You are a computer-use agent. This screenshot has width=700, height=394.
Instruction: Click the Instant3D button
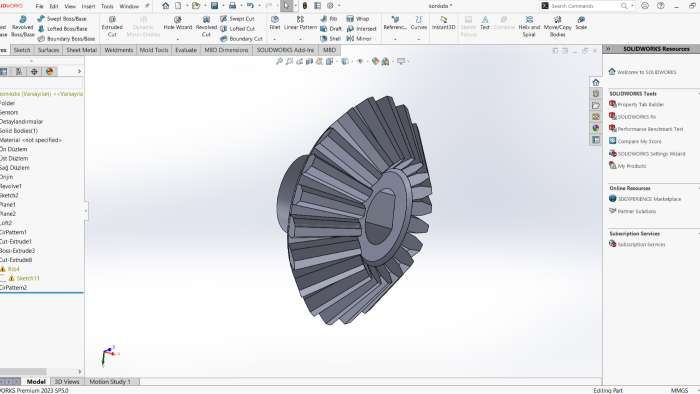coord(443,23)
